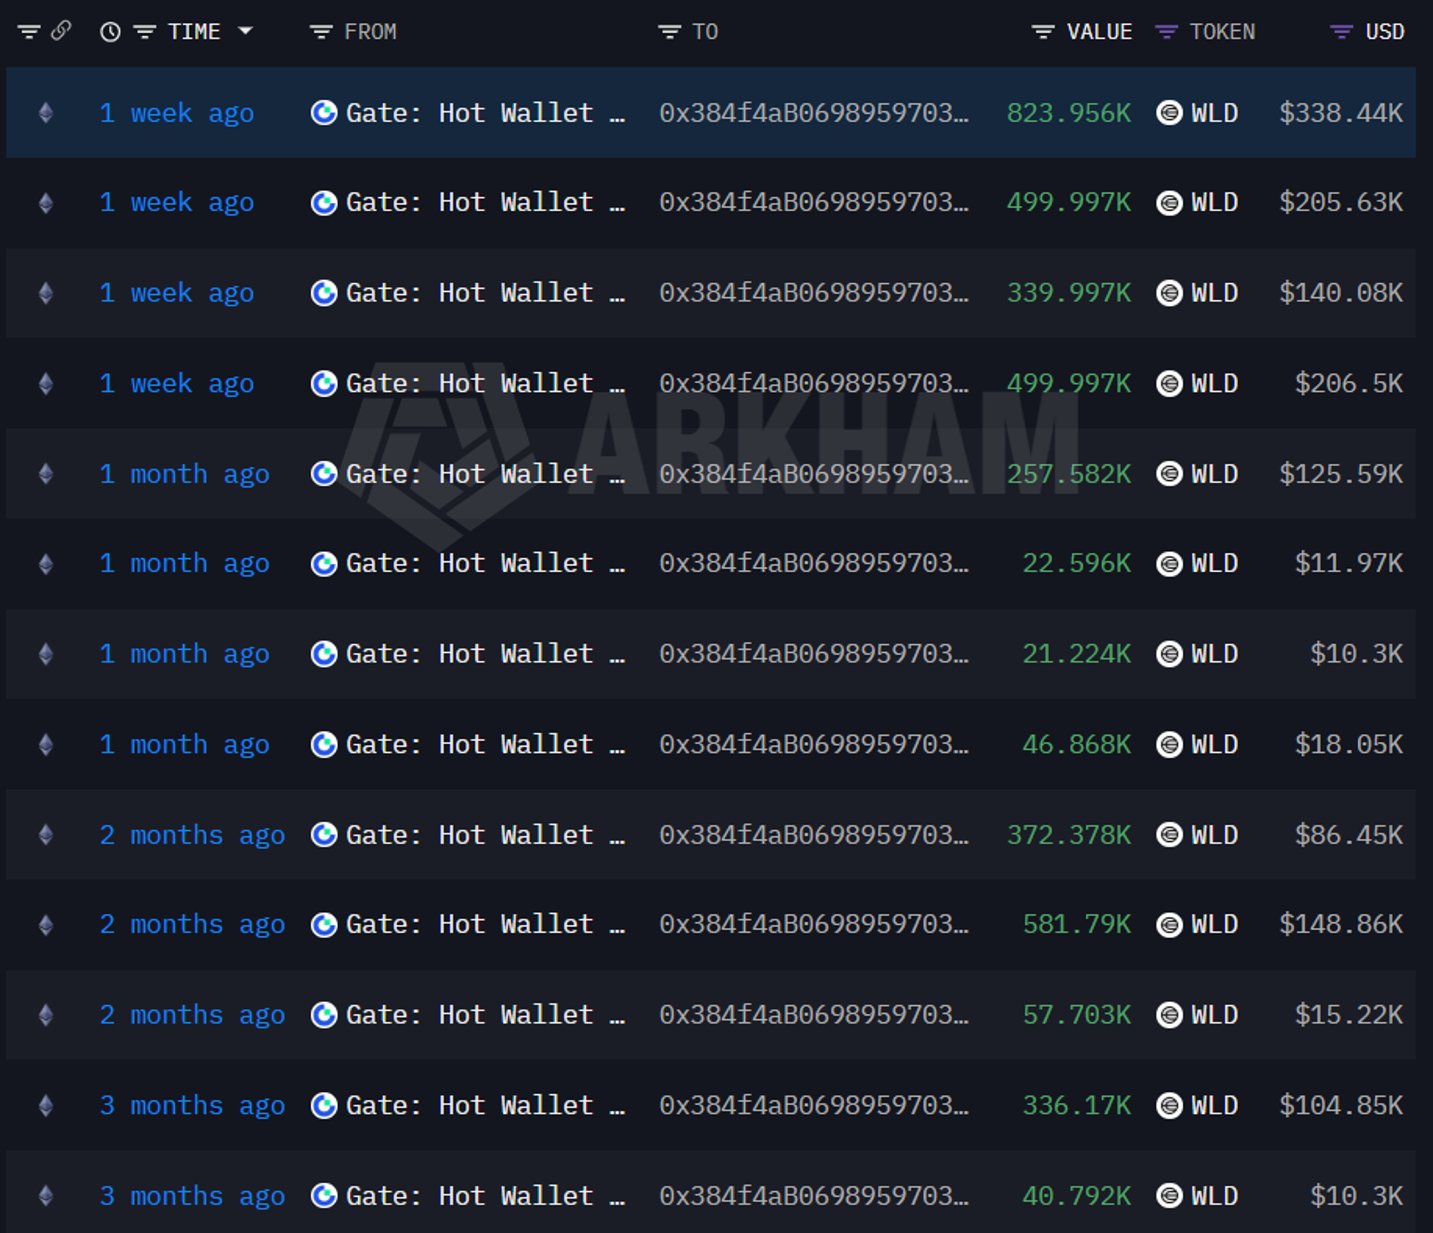1433x1233 pixels.
Task: Click the WLD token icon in the 57.703K row
Action: [1169, 1015]
